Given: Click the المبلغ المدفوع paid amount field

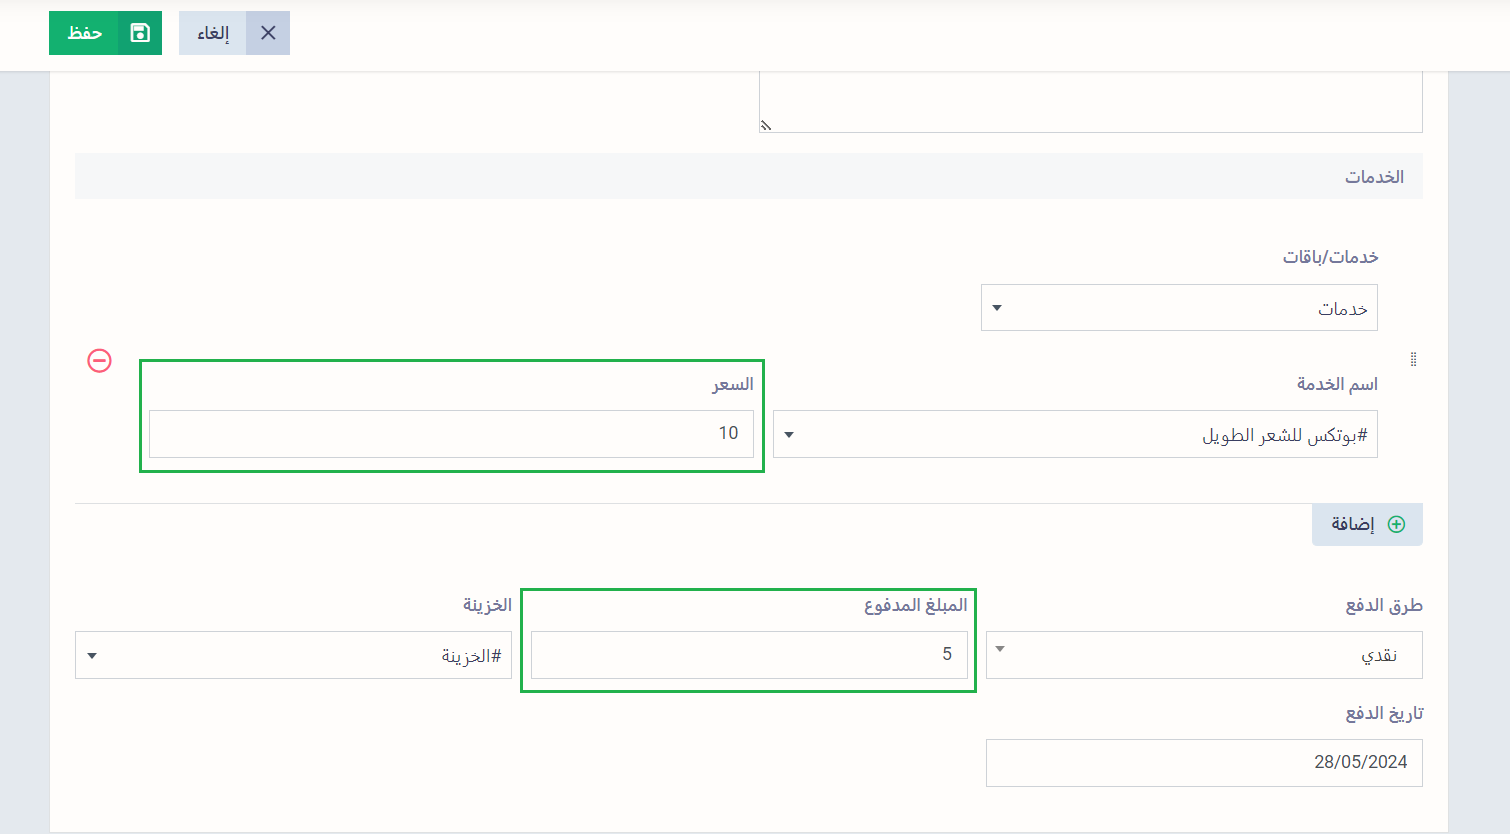Looking at the screenshot, I should pos(749,655).
